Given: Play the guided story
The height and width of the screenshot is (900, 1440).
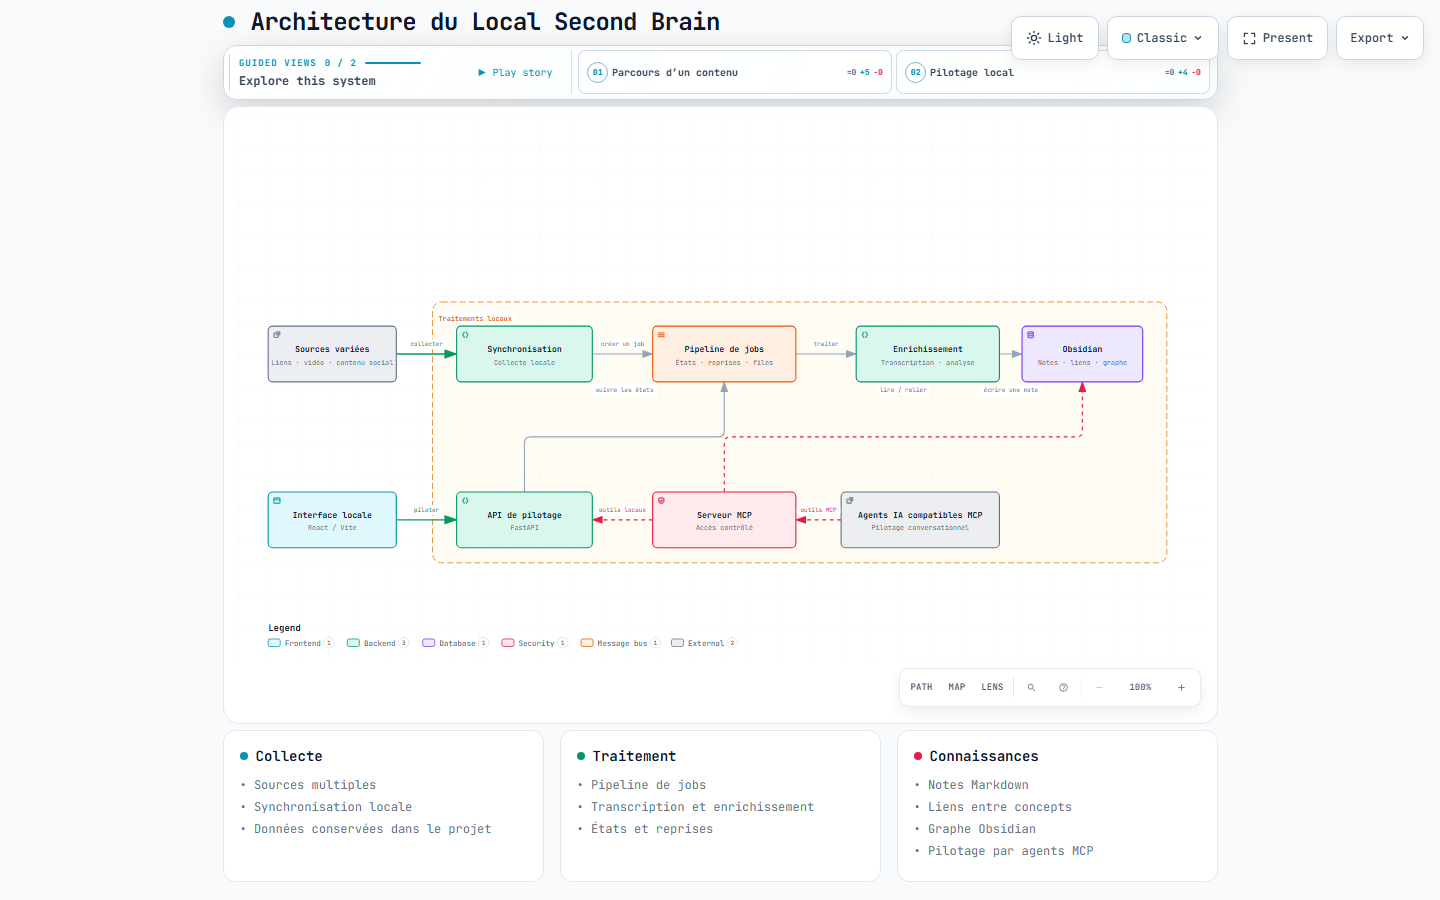Looking at the screenshot, I should pyautogui.click(x=515, y=72).
